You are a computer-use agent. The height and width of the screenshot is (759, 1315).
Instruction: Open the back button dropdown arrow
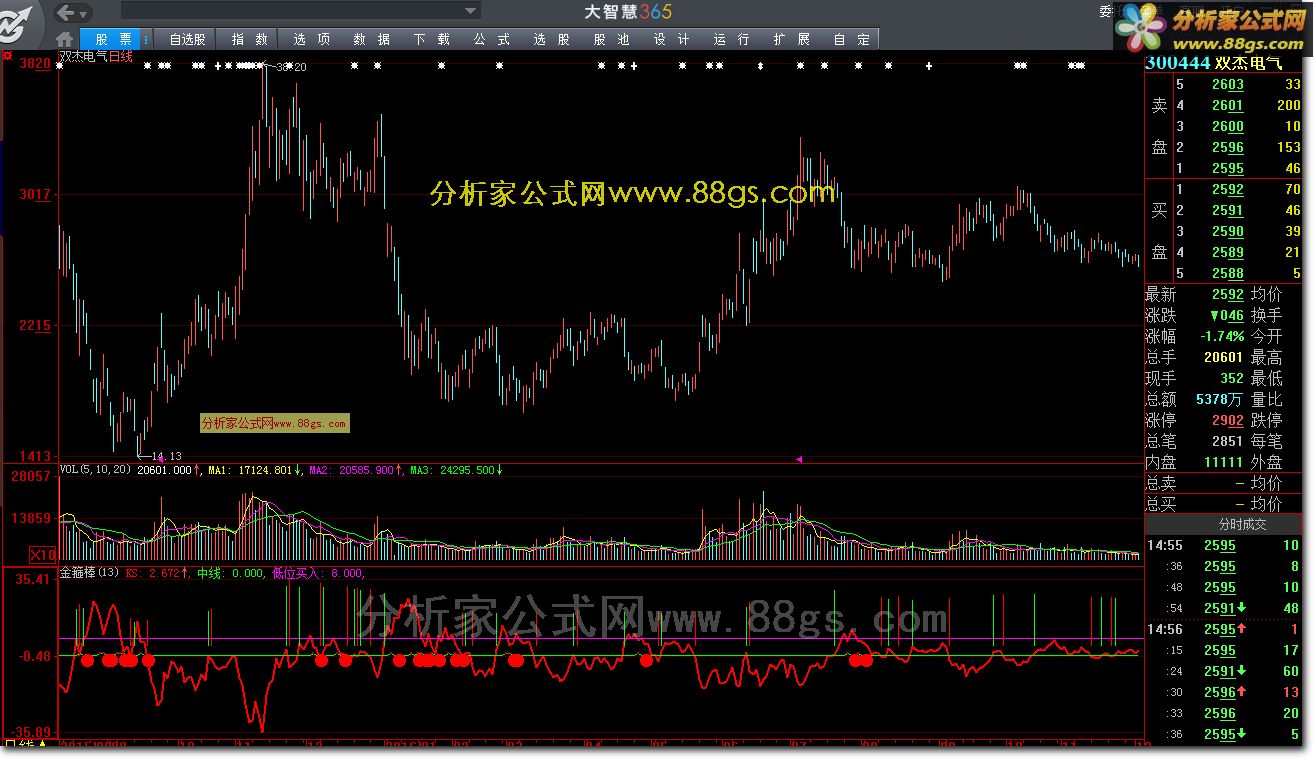click(85, 13)
